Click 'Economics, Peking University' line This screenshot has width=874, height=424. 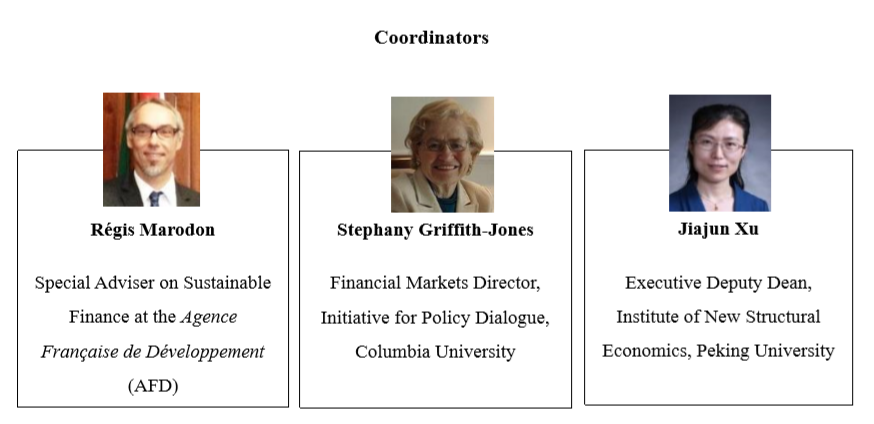718,350
